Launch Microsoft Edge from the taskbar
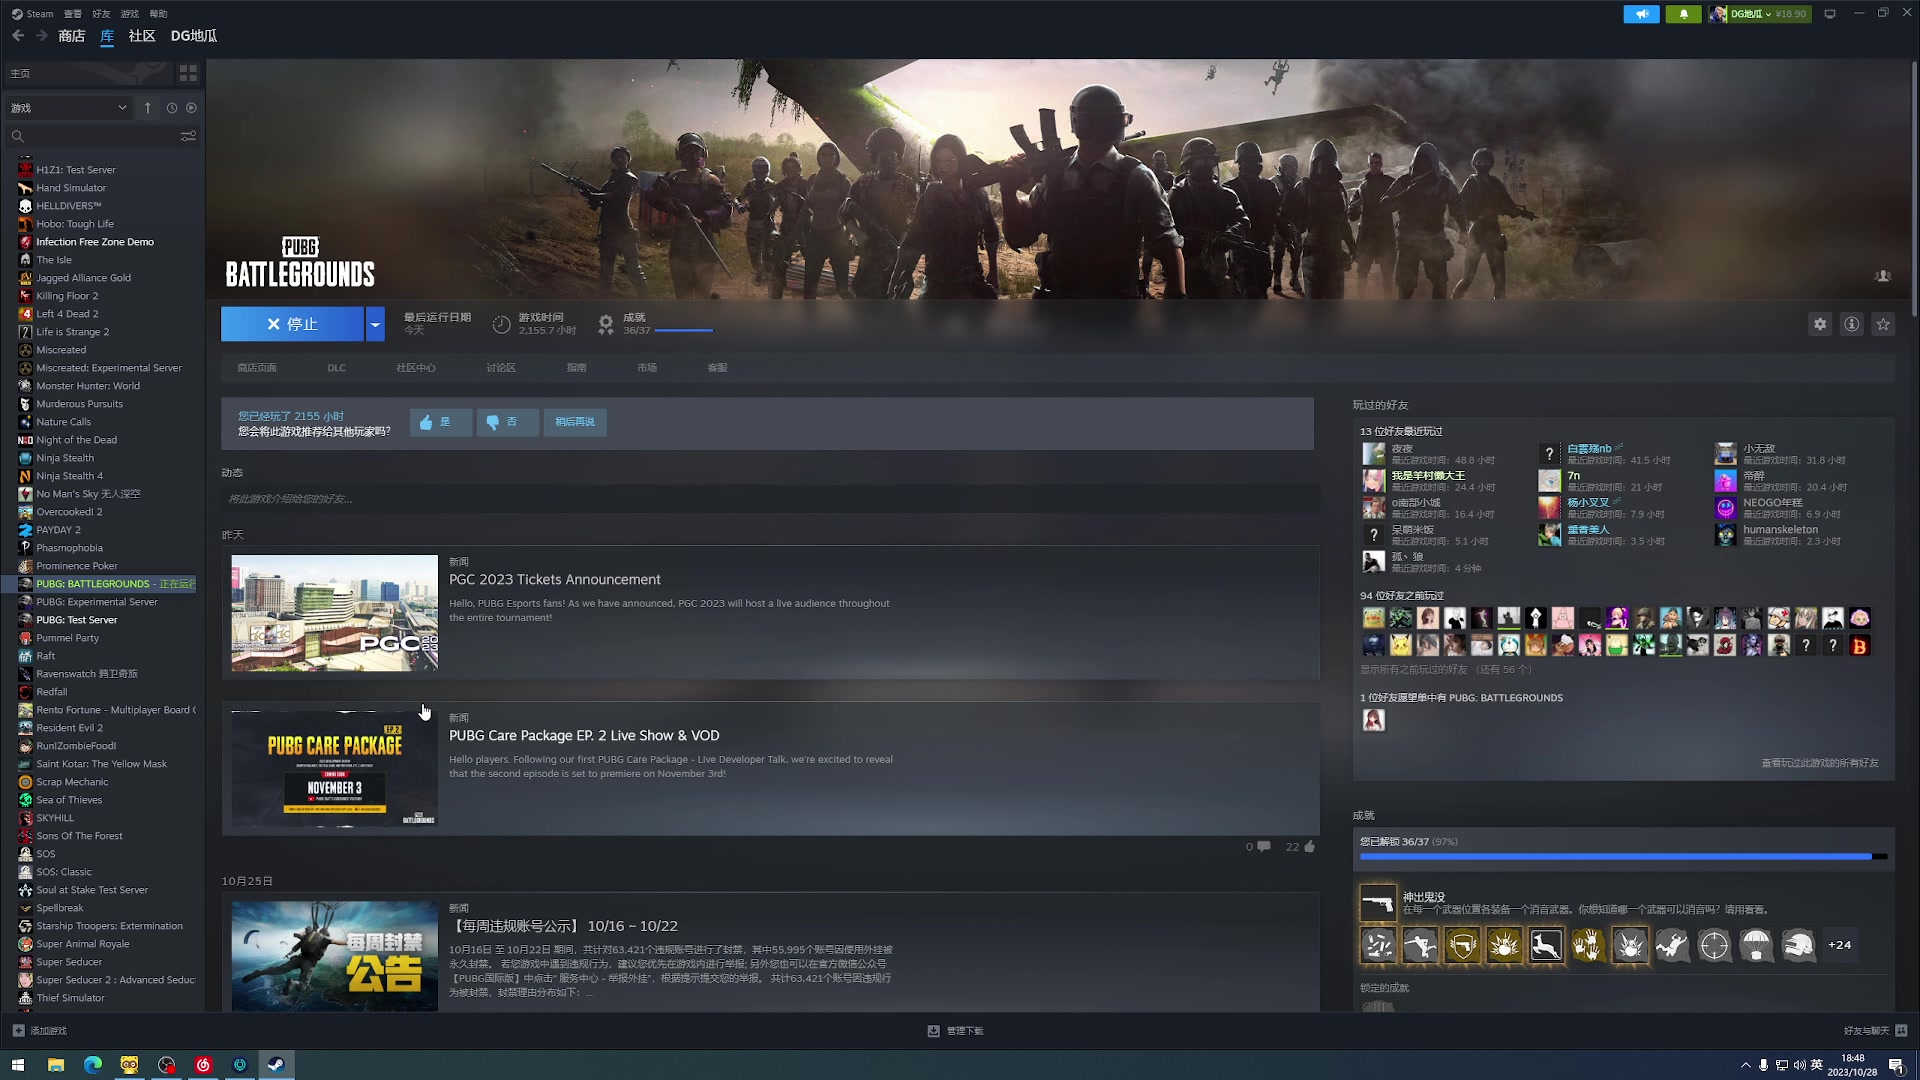The width and height of the screenshot is (1920, 1080). [93, 1065]
